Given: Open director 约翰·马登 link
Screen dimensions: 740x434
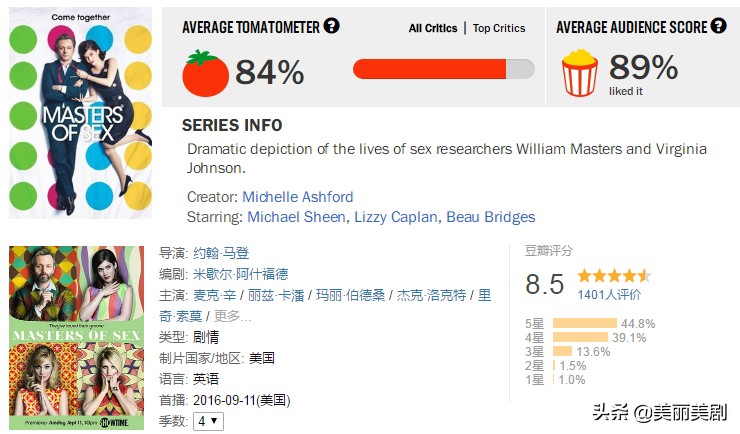Looking at the screenshot, I should coord(221,253).
